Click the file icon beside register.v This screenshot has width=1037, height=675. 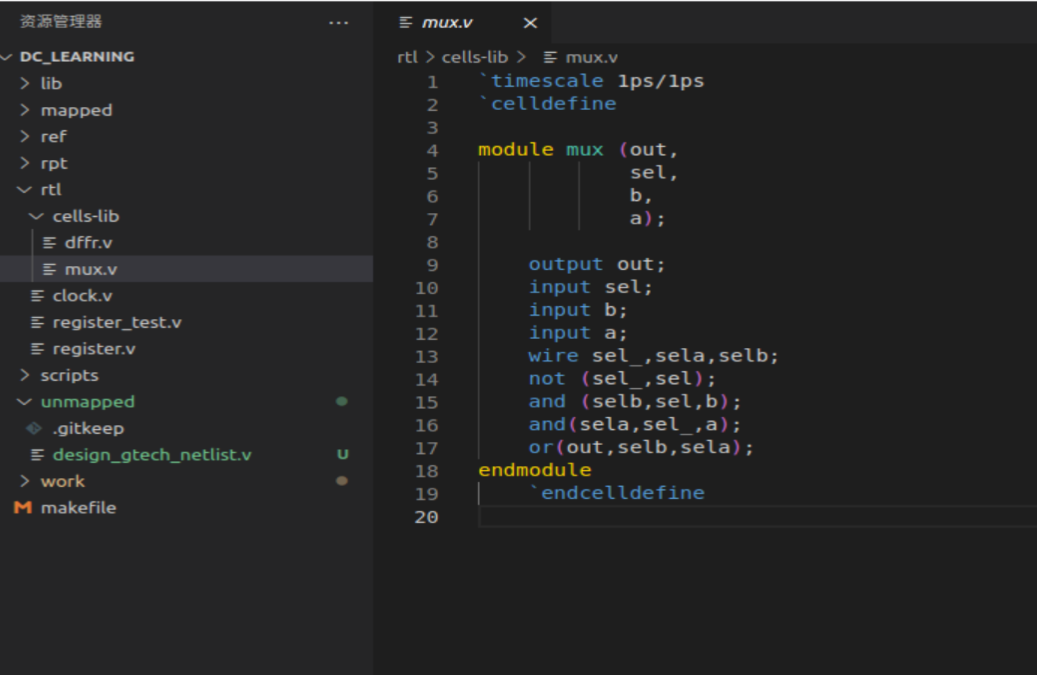37,348
